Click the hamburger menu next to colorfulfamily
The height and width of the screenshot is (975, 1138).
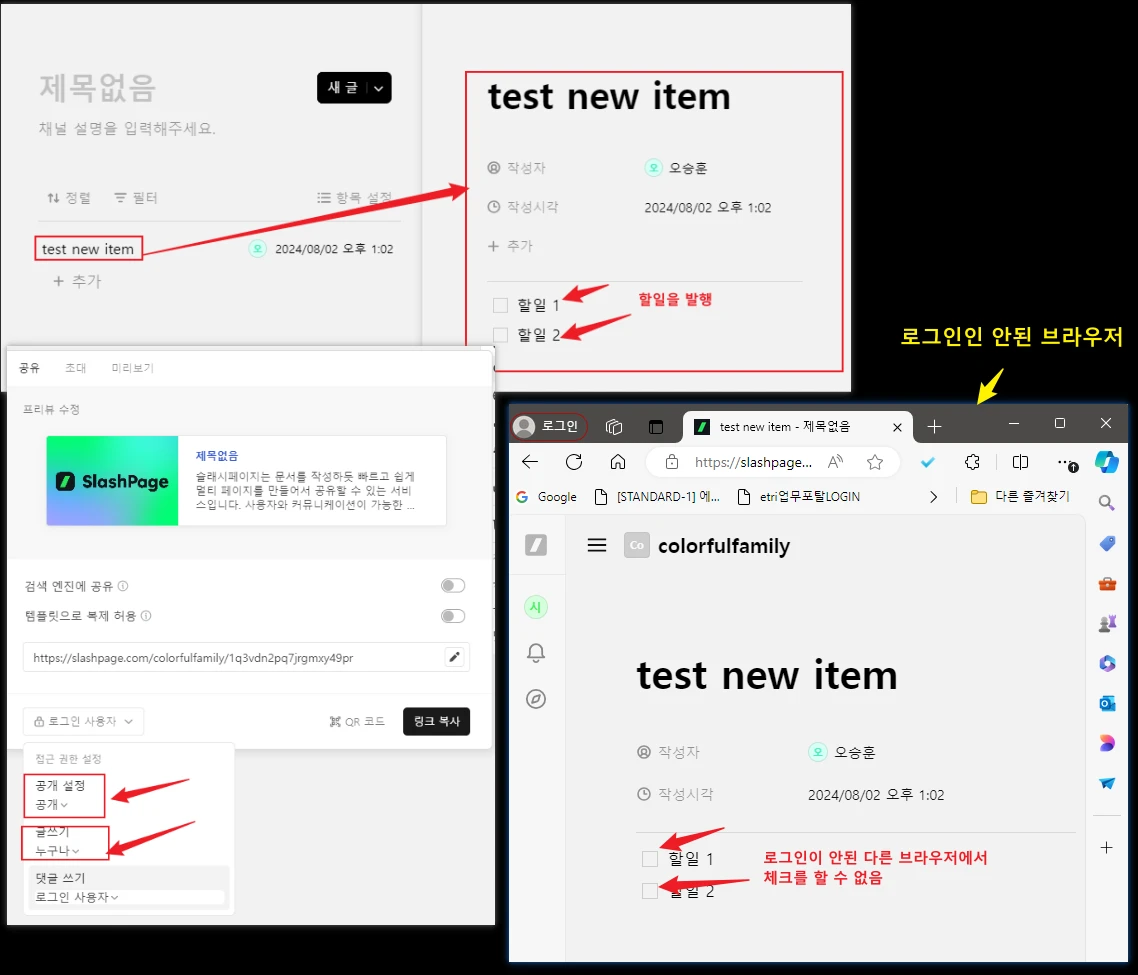click(x=597, y=545)
